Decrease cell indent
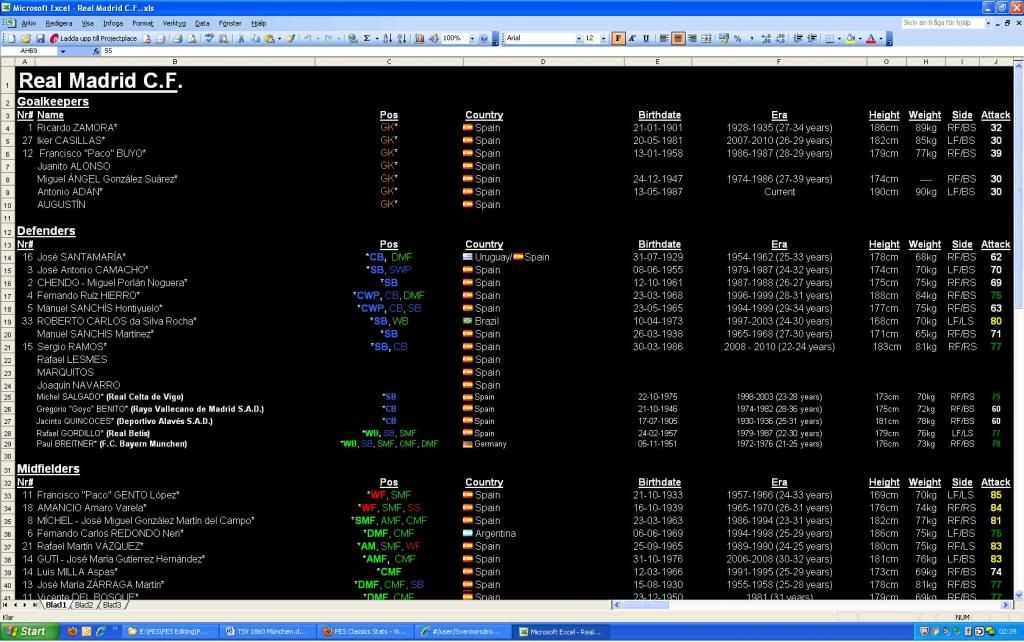This screenshot has width=1024, height=642. (x=797, y=39)
